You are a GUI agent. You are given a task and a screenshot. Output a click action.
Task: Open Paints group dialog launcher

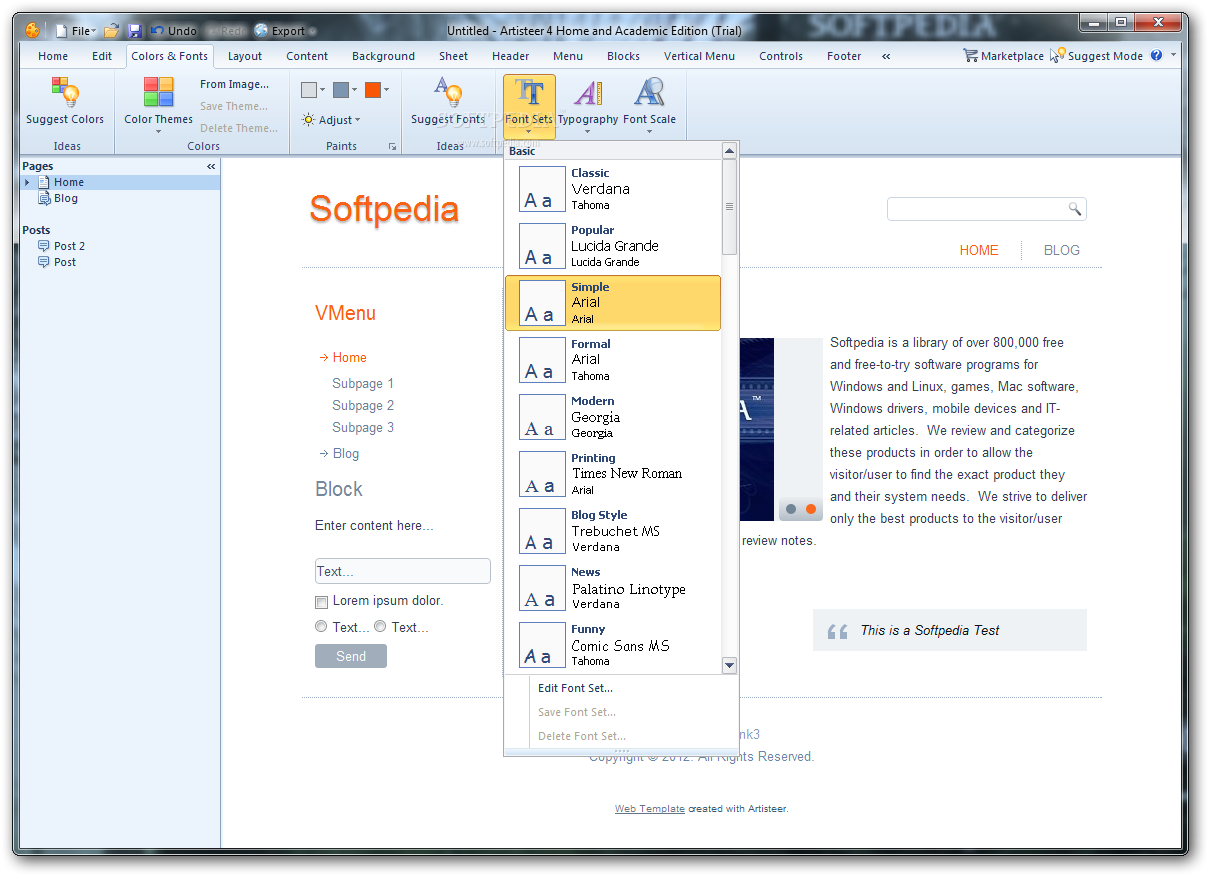coord(392,147)
